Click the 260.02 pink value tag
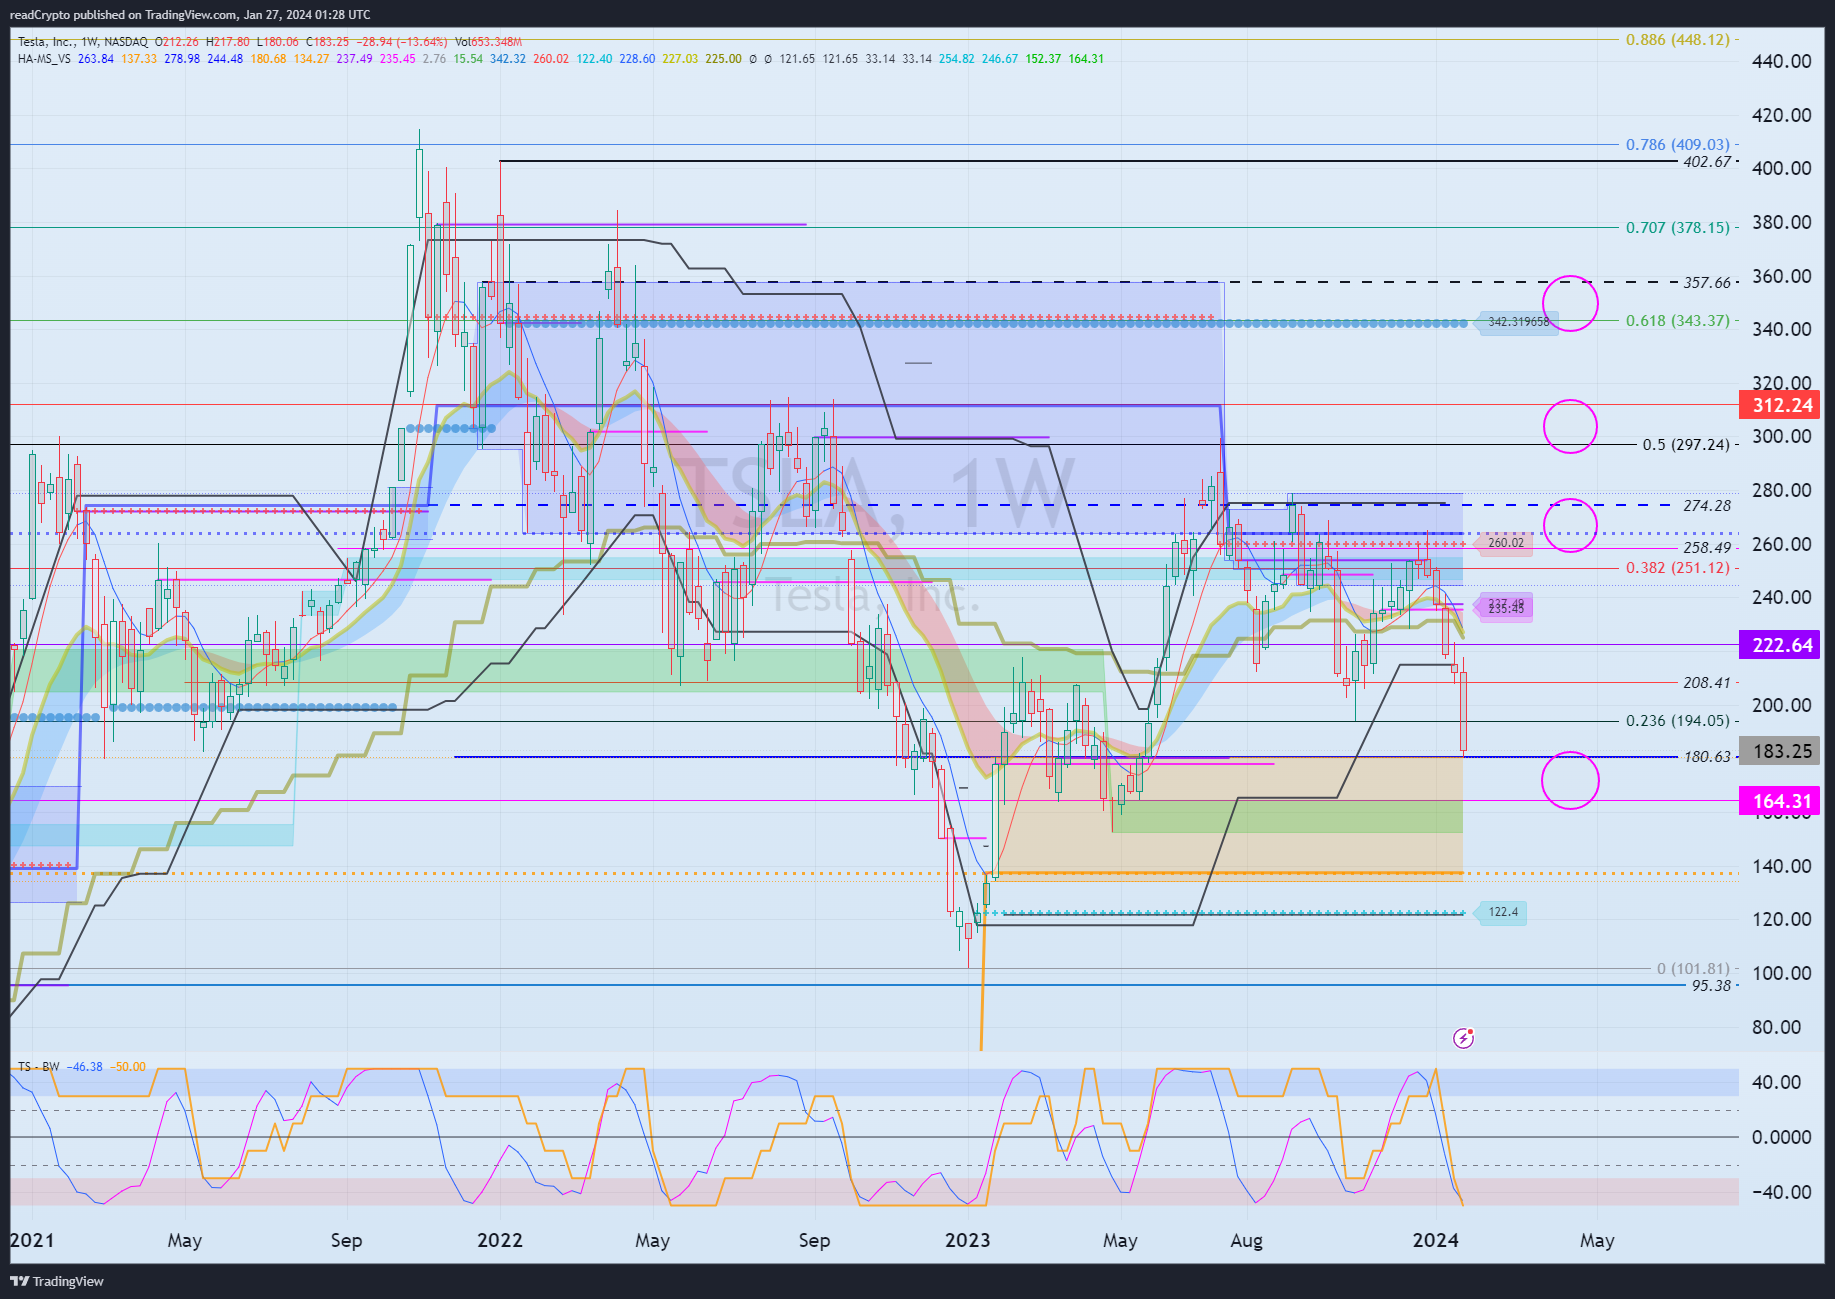Viewport: 1835px width, 1299px height. [1505, 543]
